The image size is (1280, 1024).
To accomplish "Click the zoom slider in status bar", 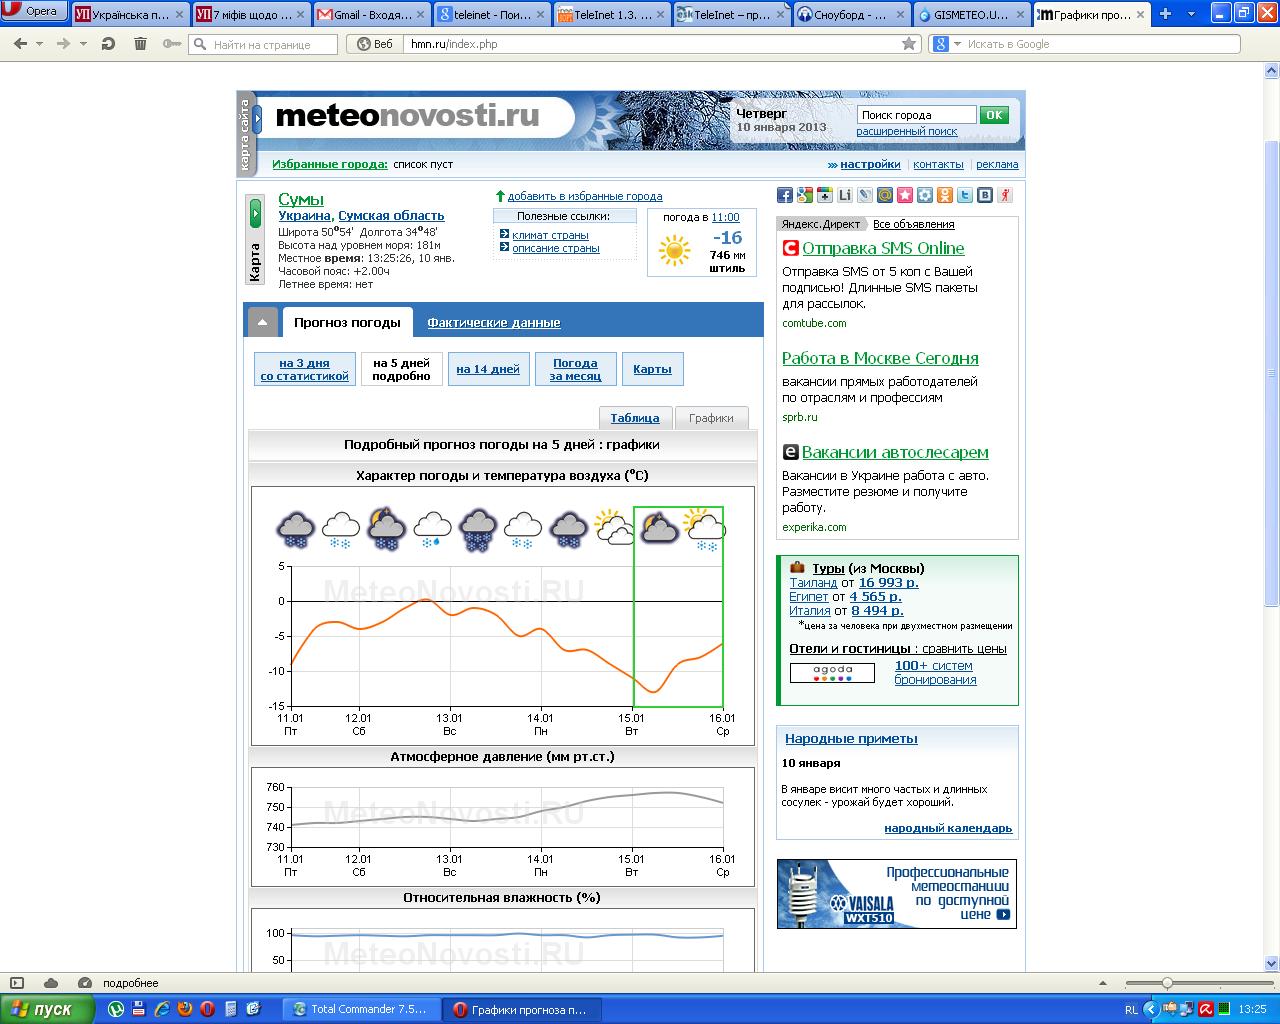I will [1167, 983].
